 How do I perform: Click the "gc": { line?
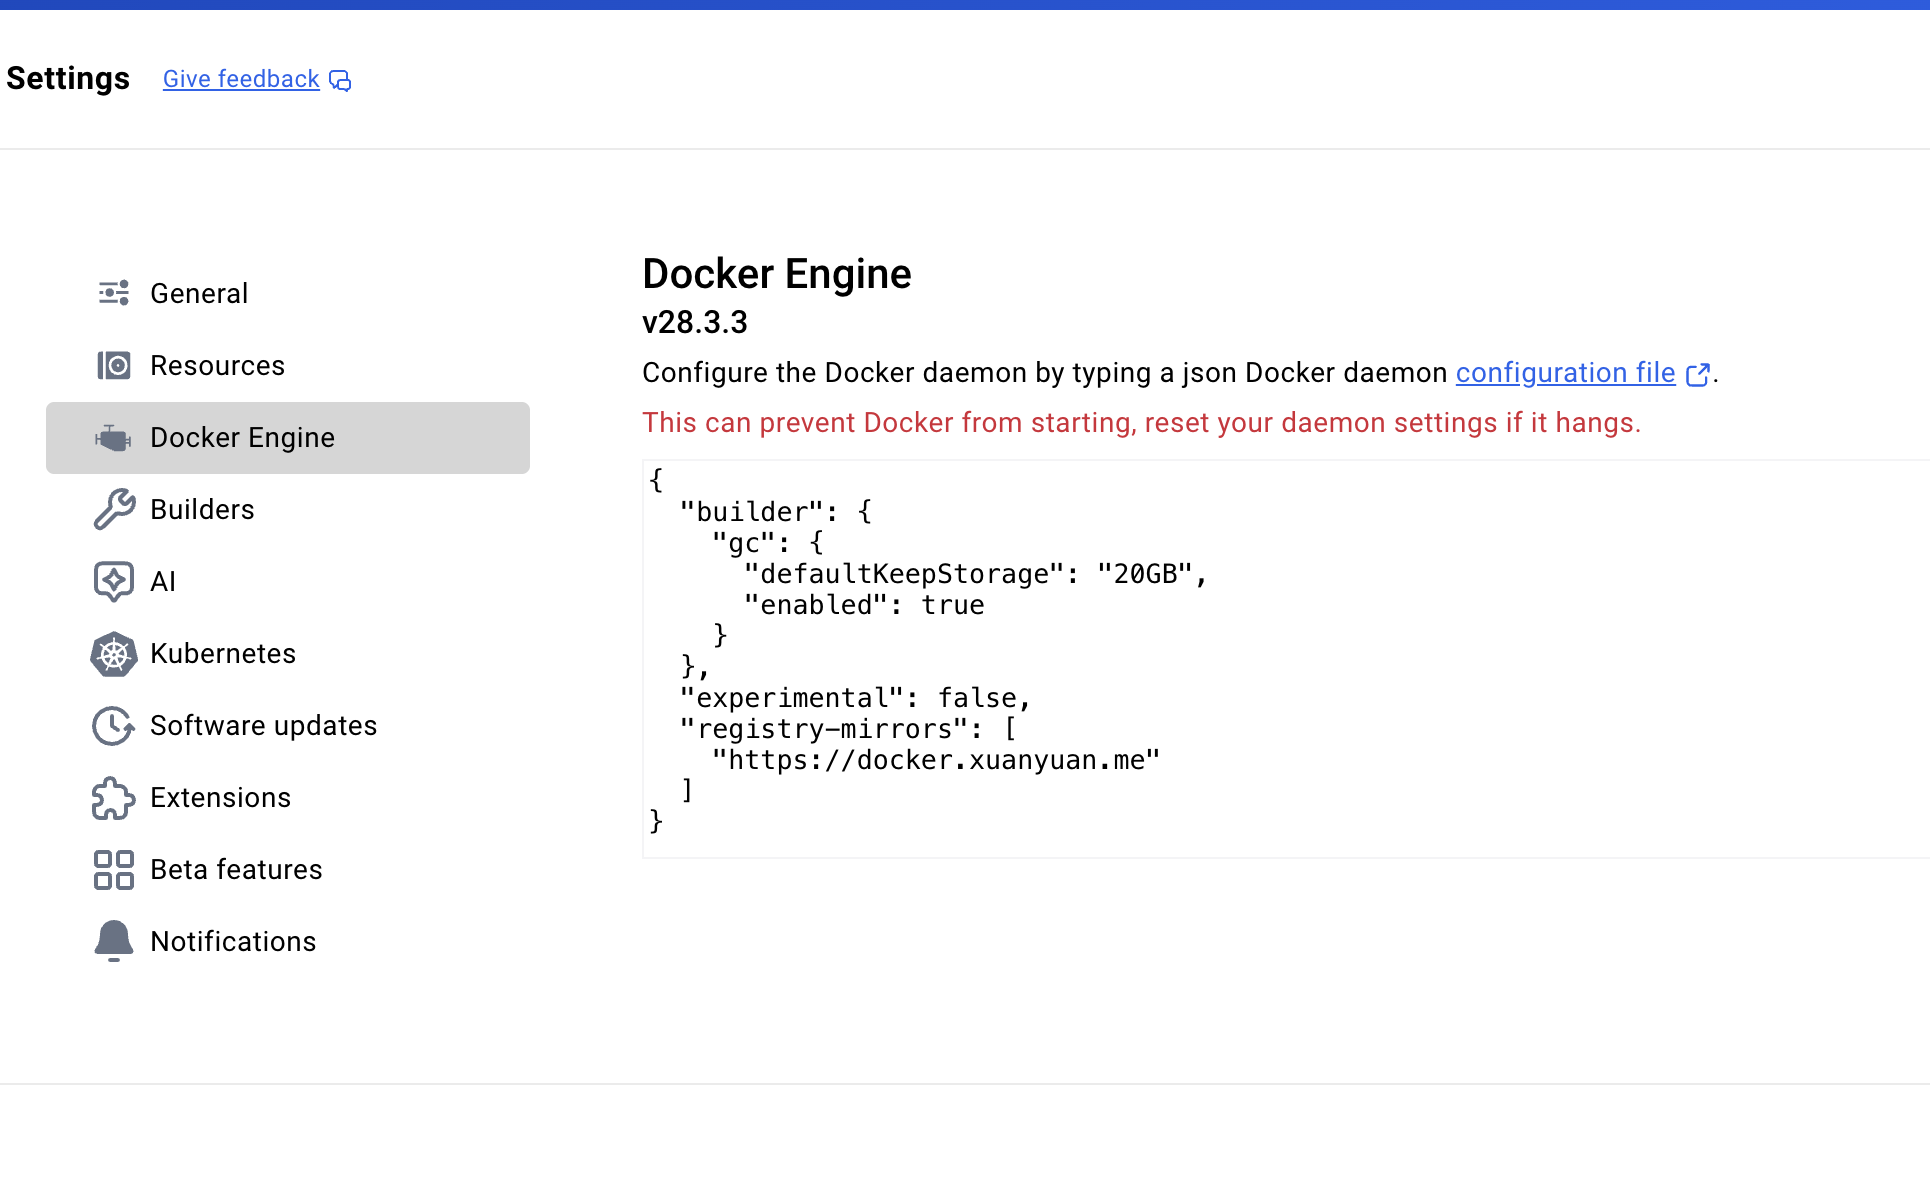768,543
